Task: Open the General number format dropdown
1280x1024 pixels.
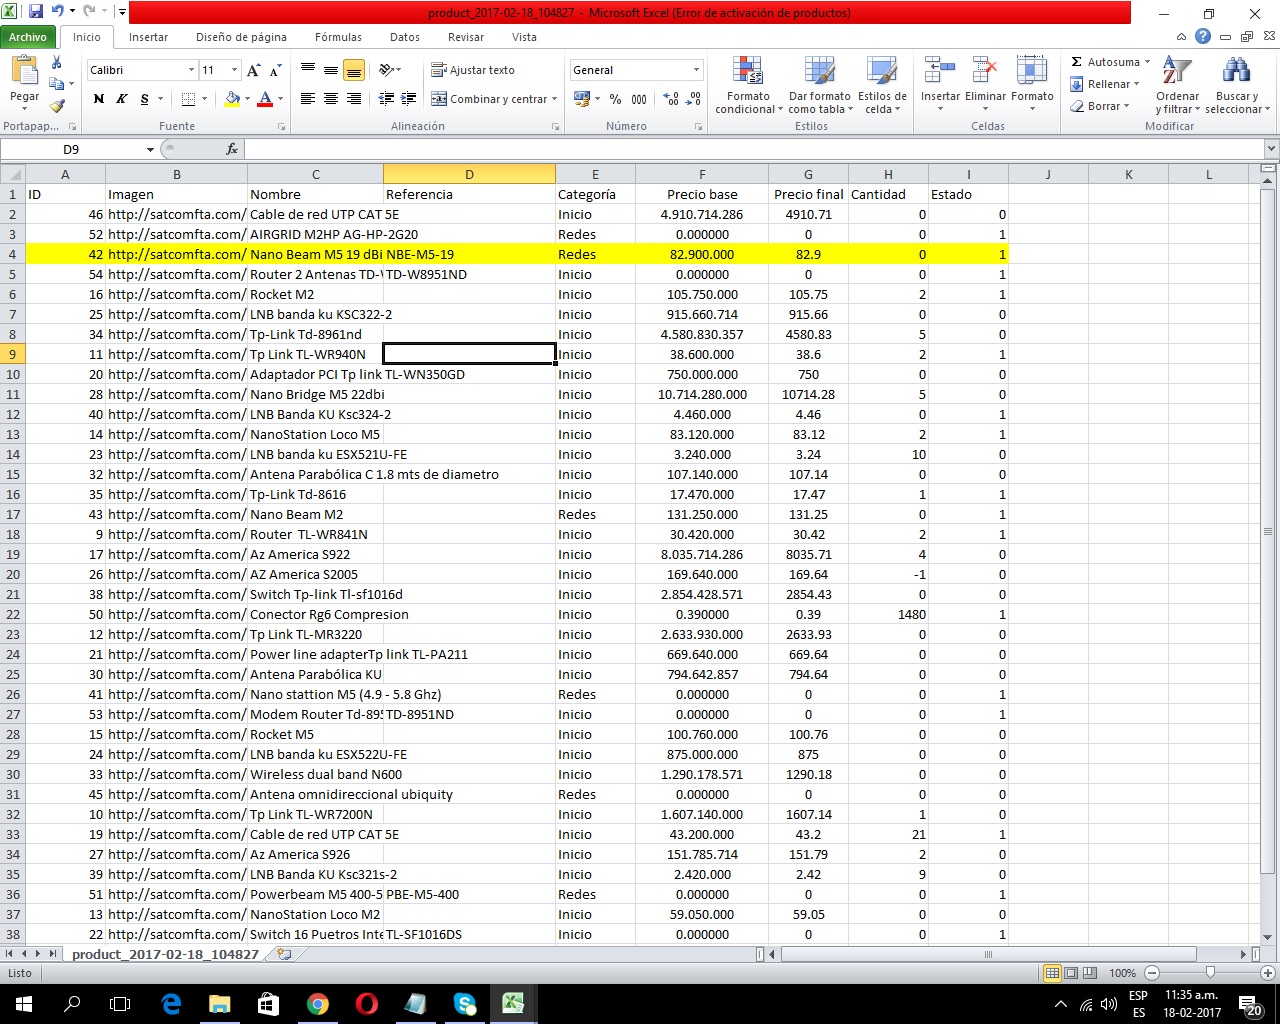Action: pos(697,70)
